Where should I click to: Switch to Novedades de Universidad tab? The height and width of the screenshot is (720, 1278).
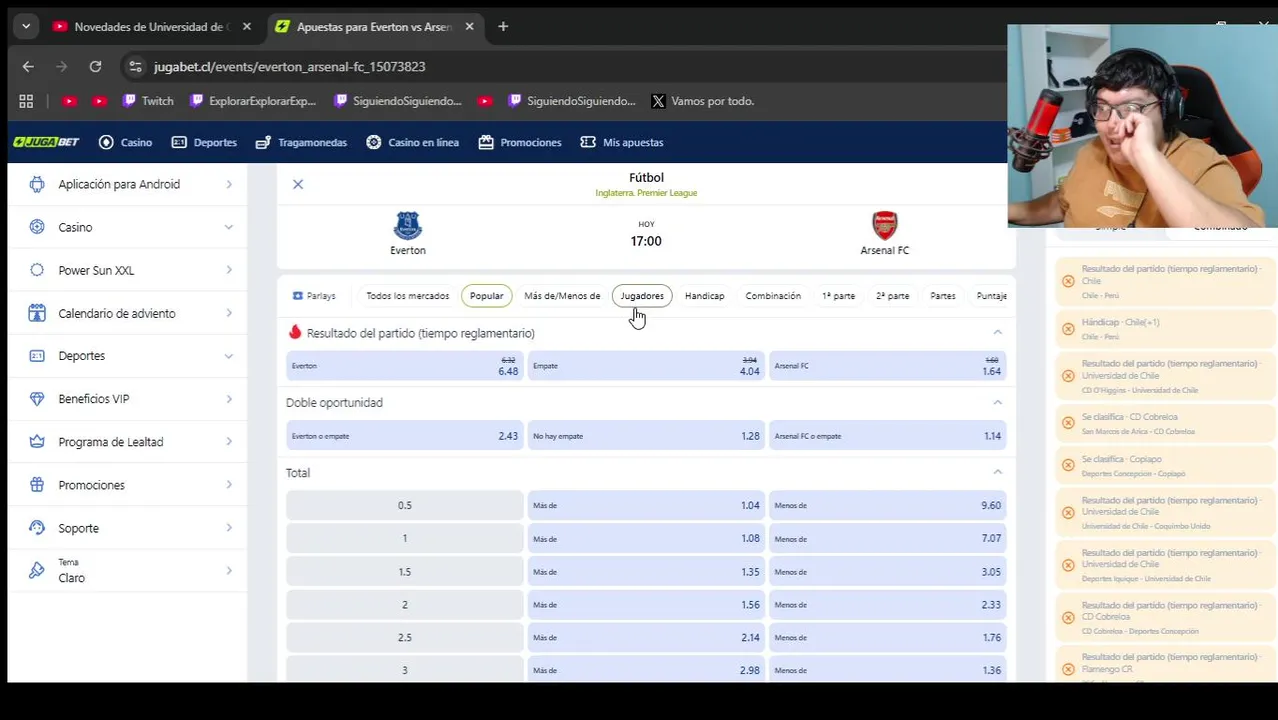point(150,27)
